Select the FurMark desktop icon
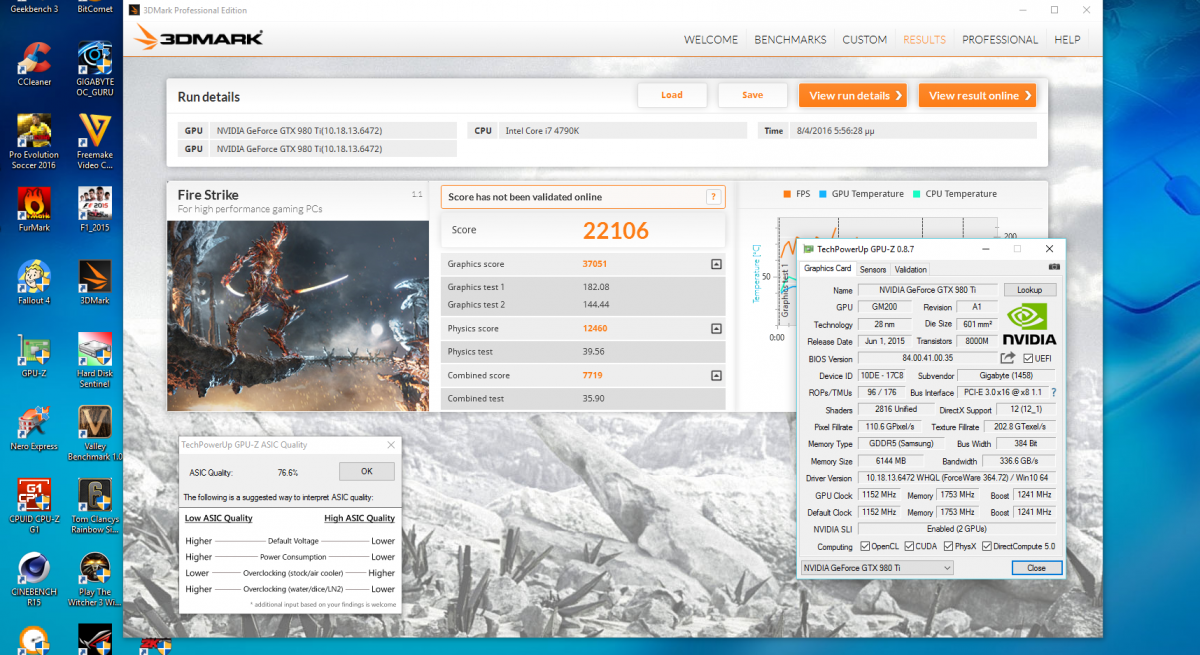The height and width of the screenshot is (655, 1200). [34, 207]
